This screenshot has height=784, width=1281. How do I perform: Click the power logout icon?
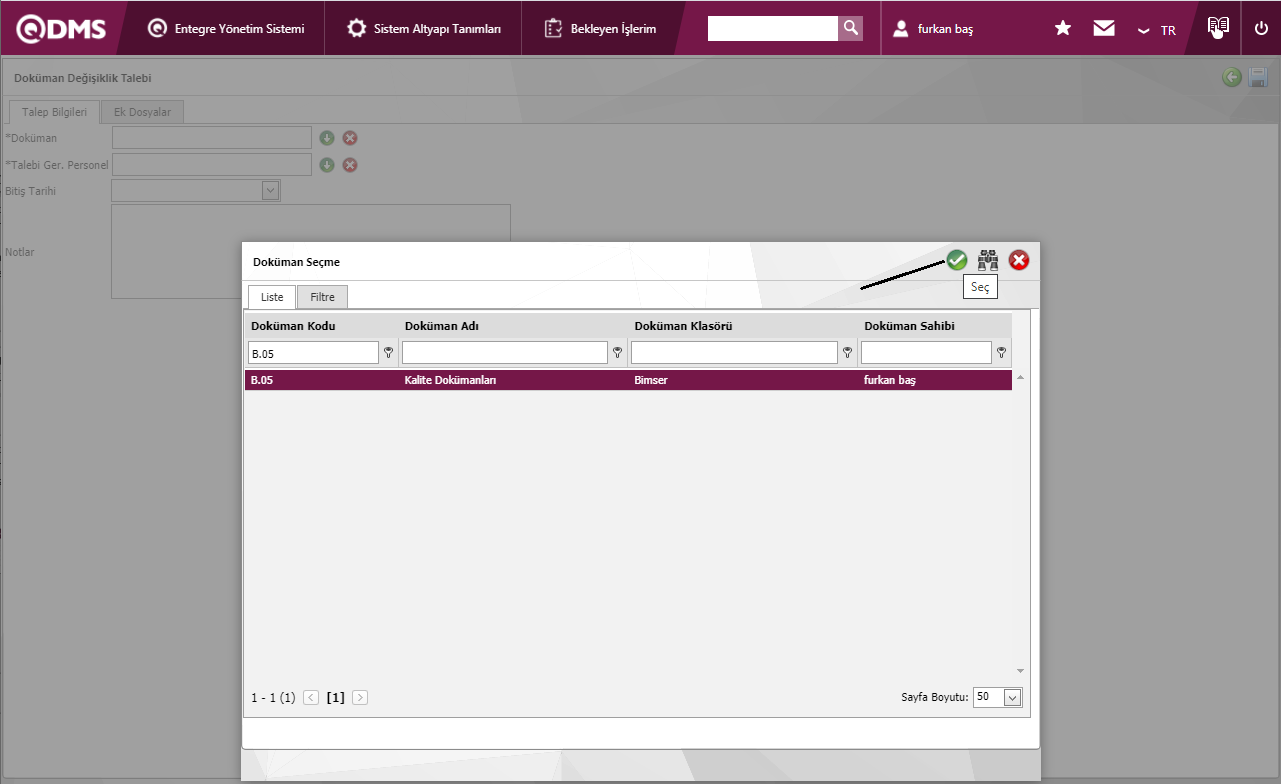point(1261,28)
